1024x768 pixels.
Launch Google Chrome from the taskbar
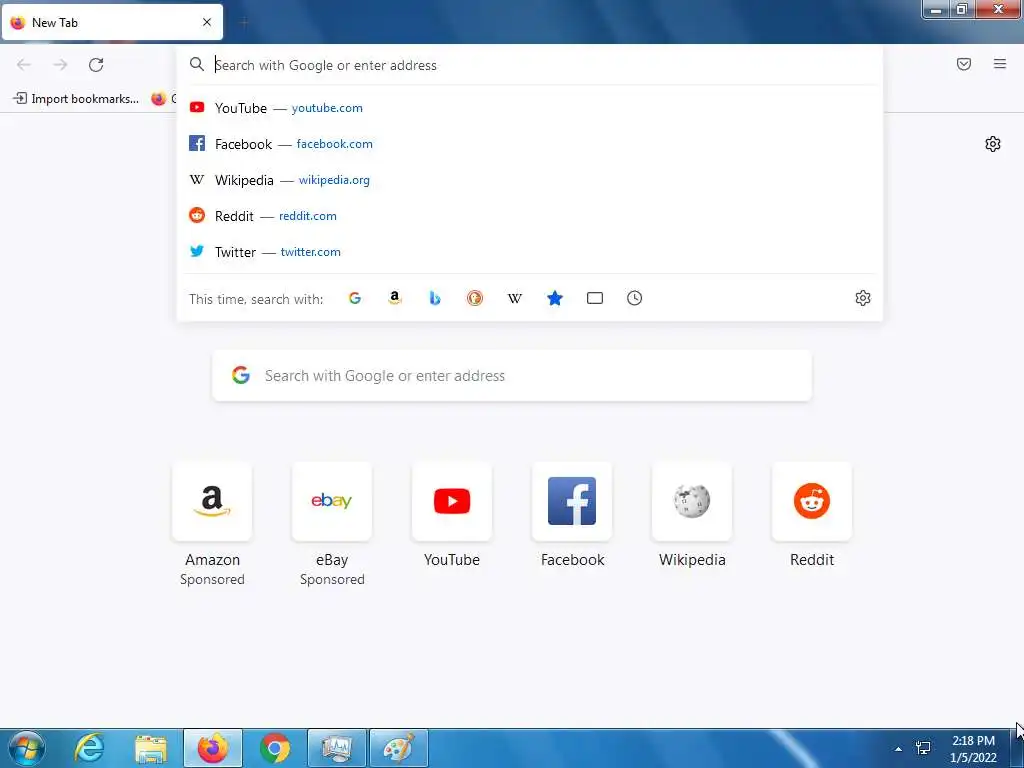[275, 748]
